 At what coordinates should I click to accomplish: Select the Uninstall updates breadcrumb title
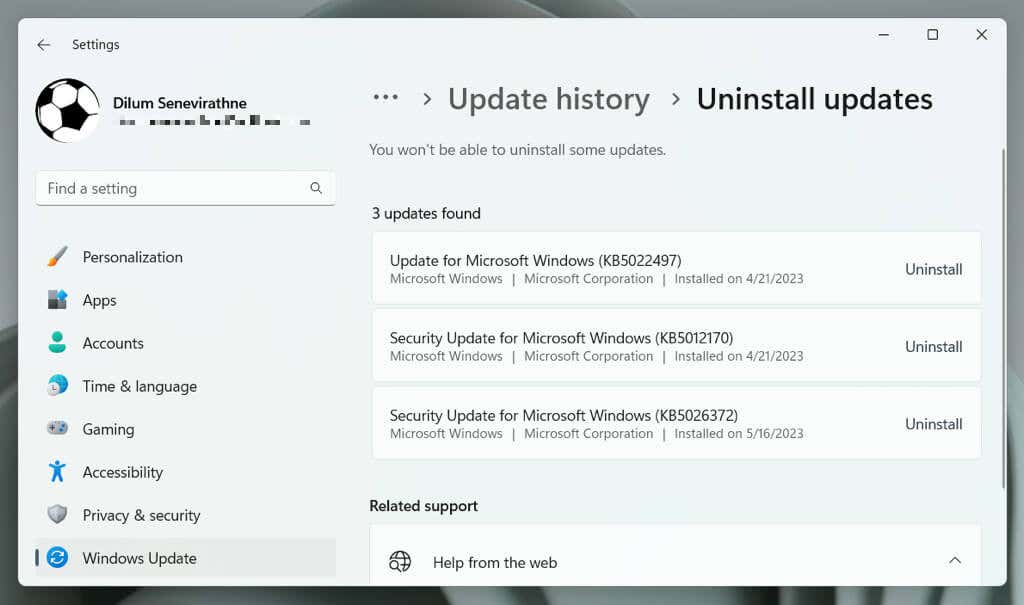point(815,98)
